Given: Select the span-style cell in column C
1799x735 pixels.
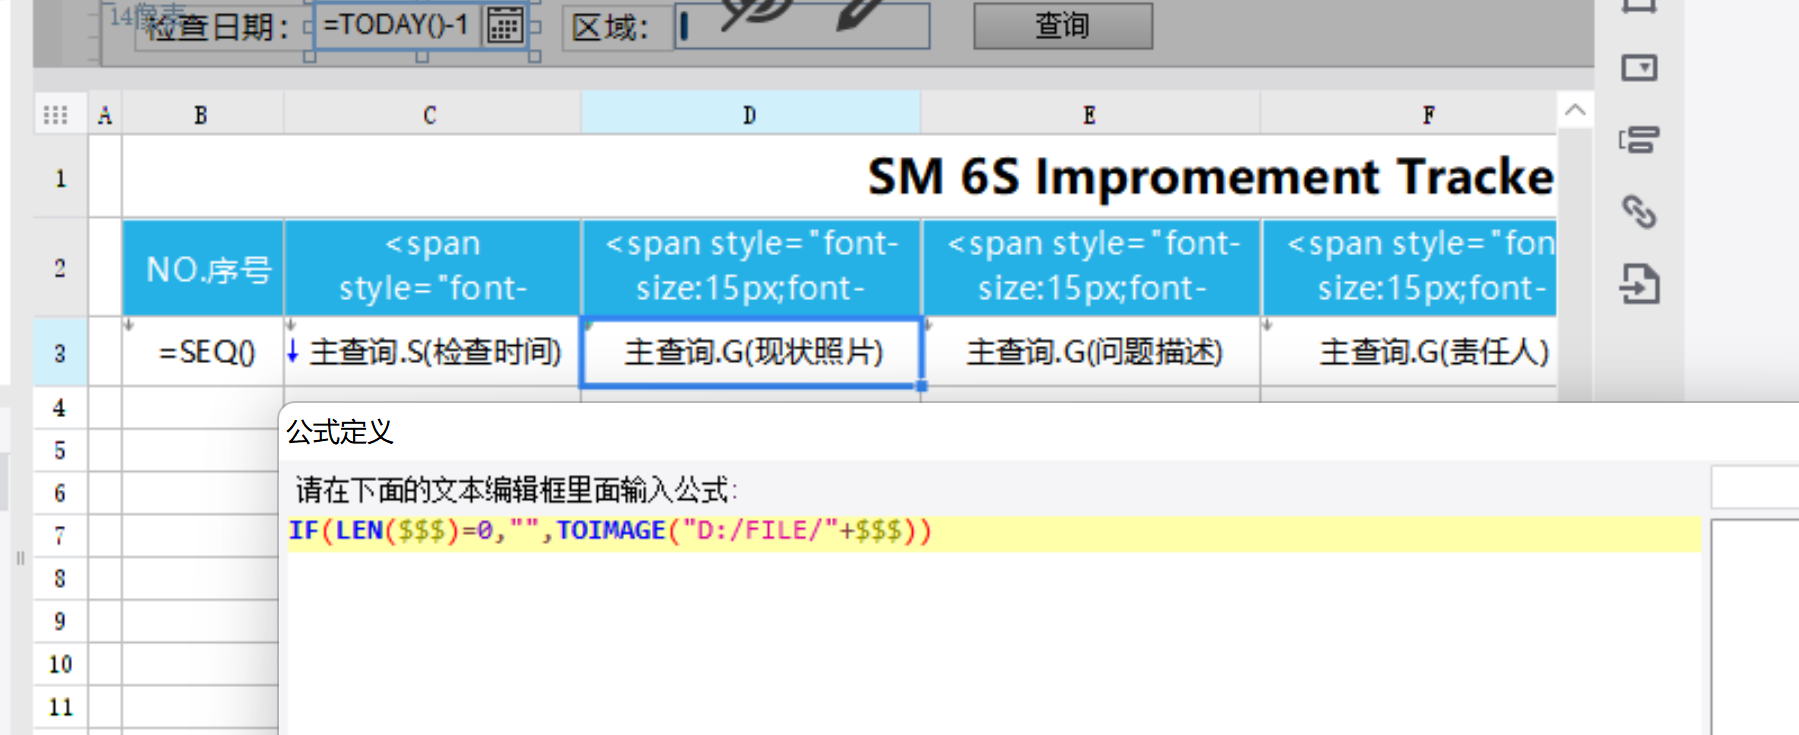Looking at the screenshot, I should click(x=432, y=268).
